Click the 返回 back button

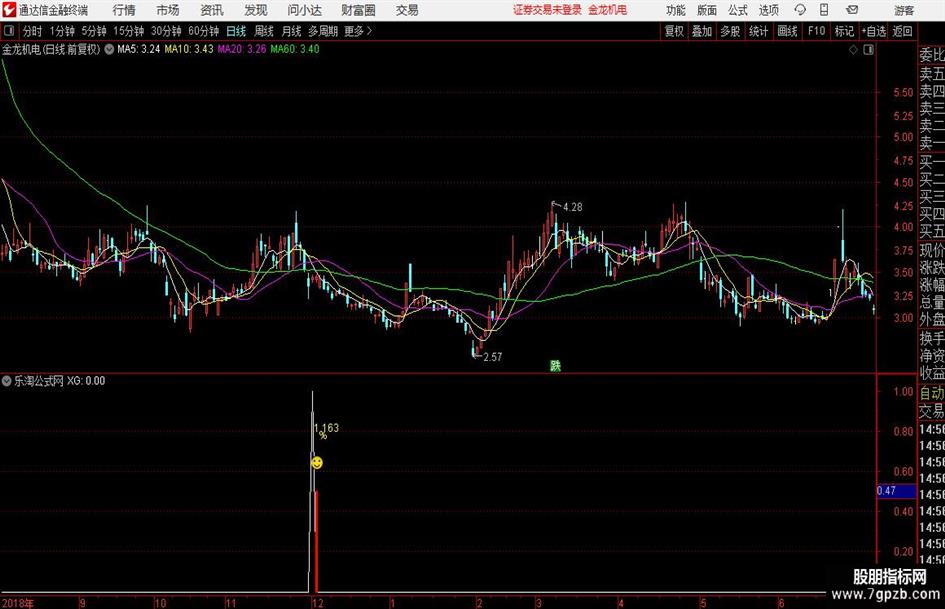[x=902, y=31]
